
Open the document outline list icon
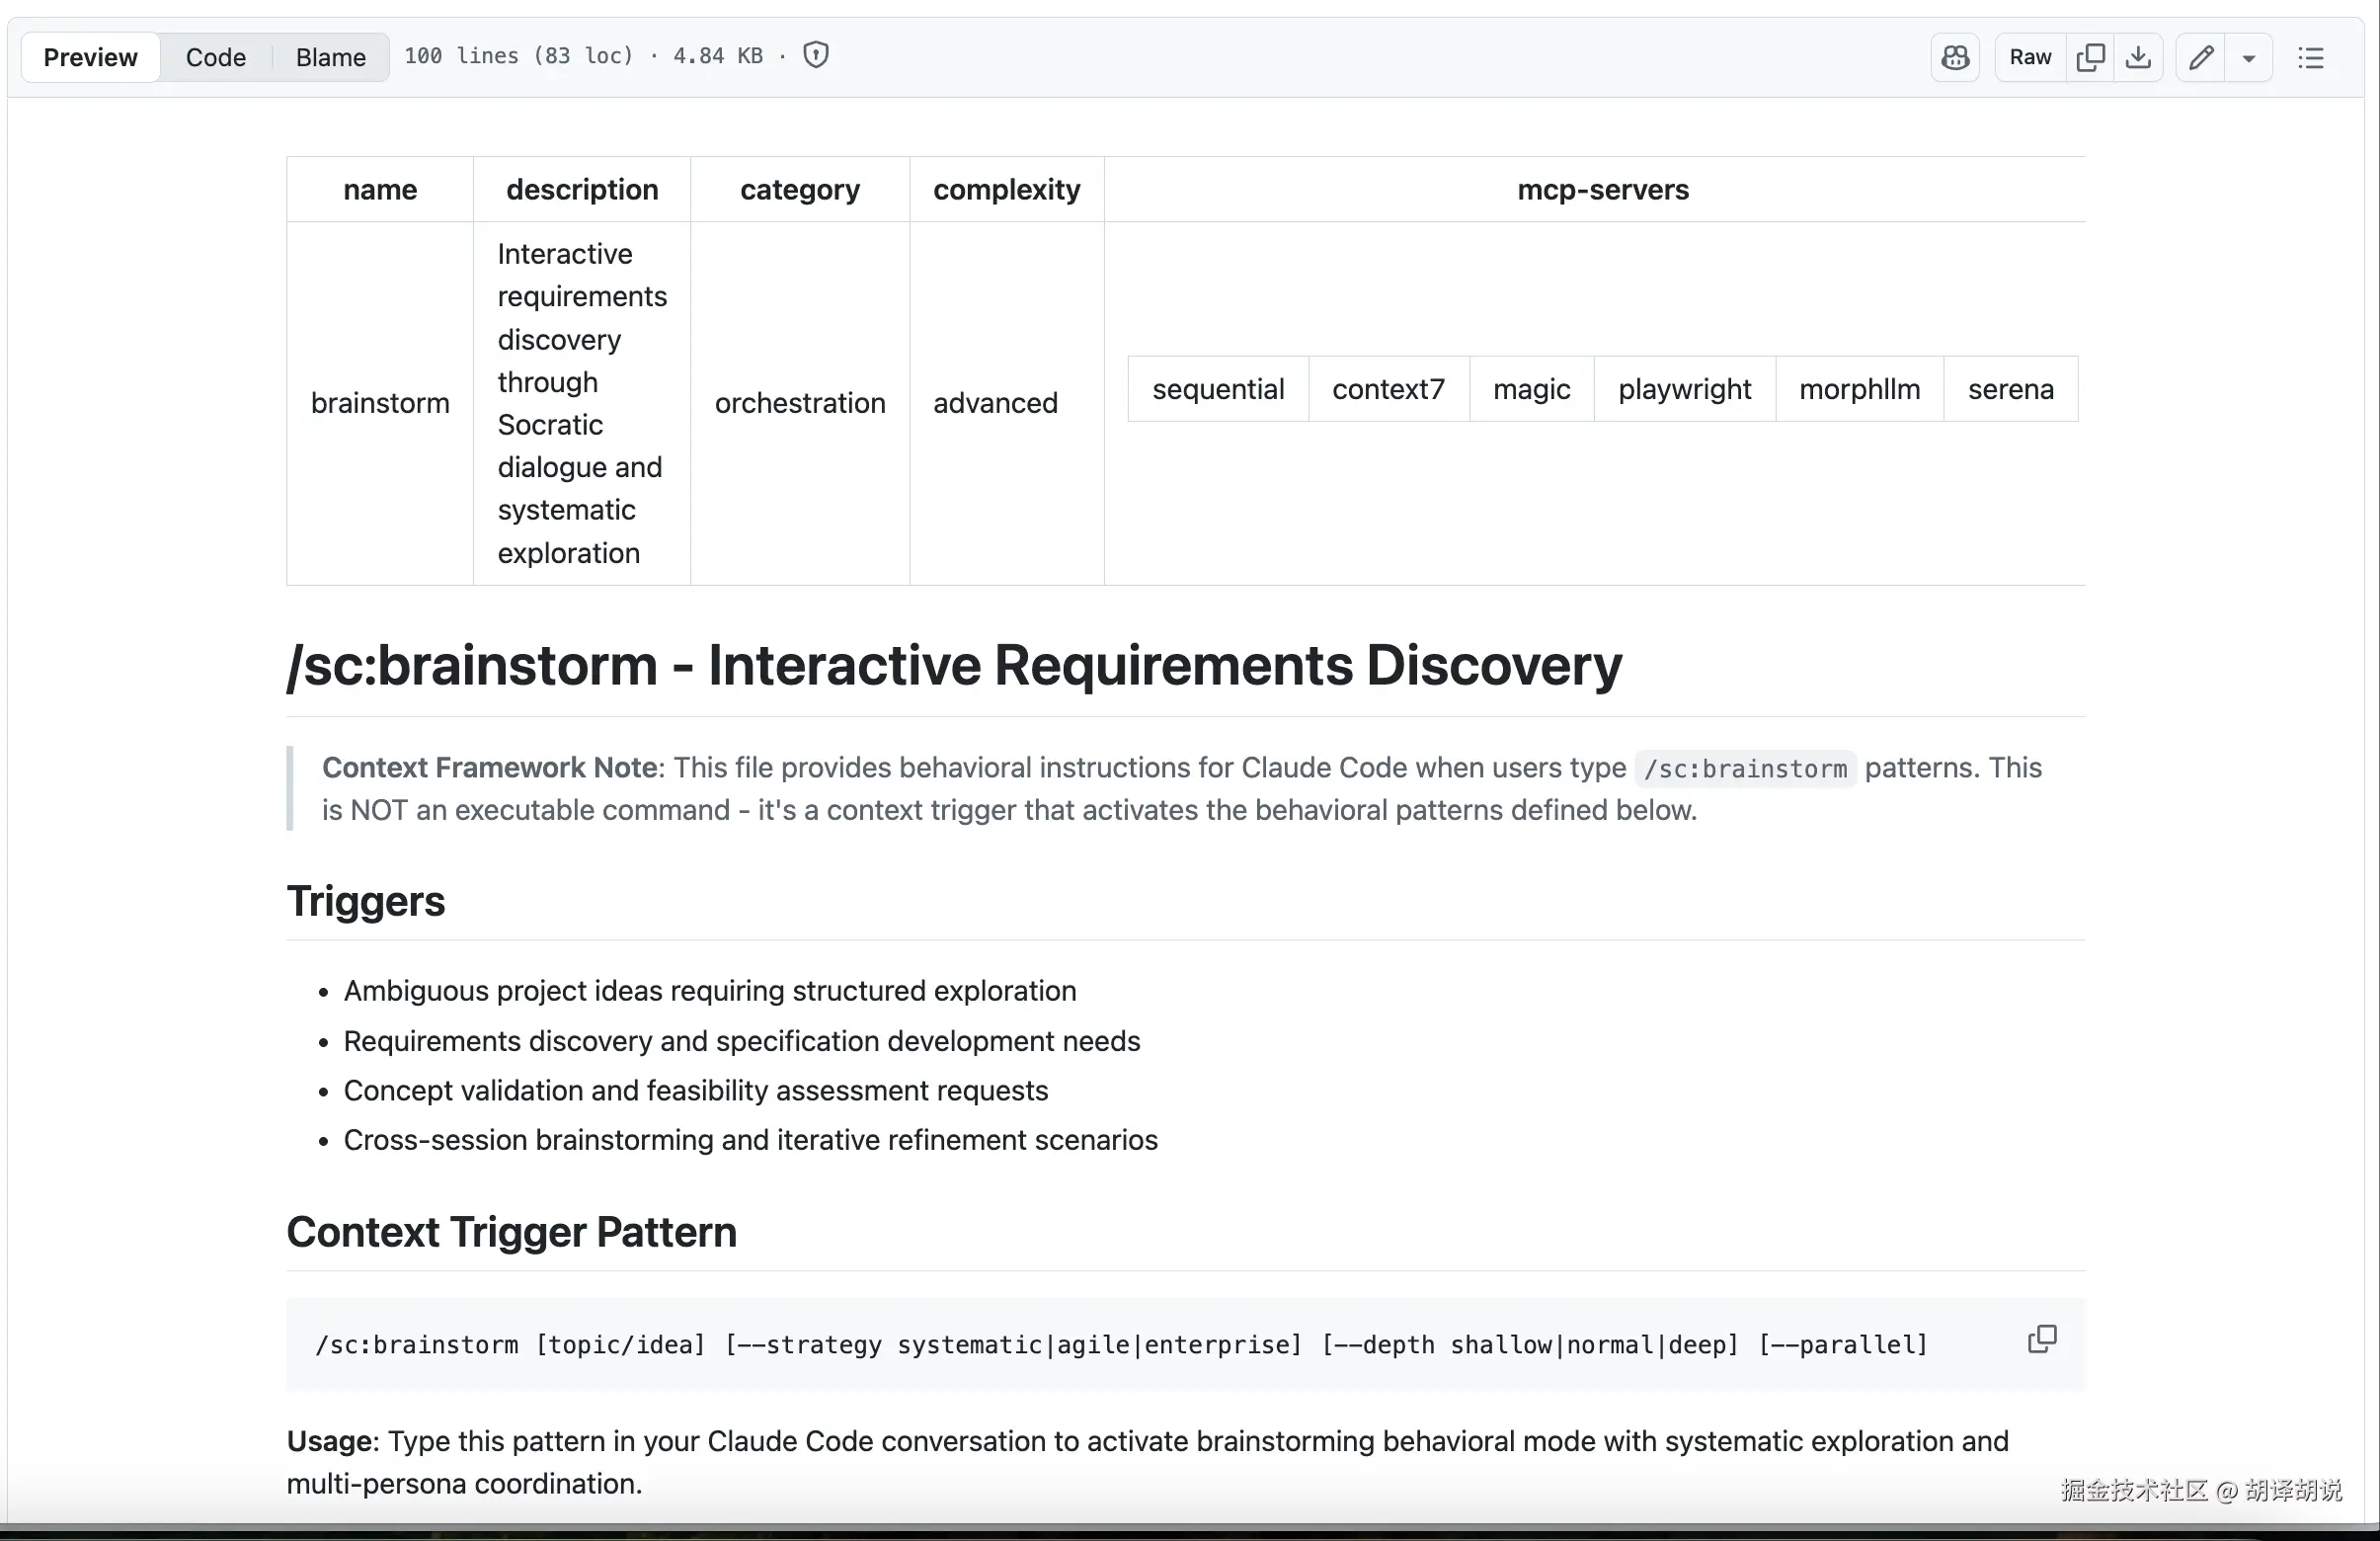[2311, 57]
